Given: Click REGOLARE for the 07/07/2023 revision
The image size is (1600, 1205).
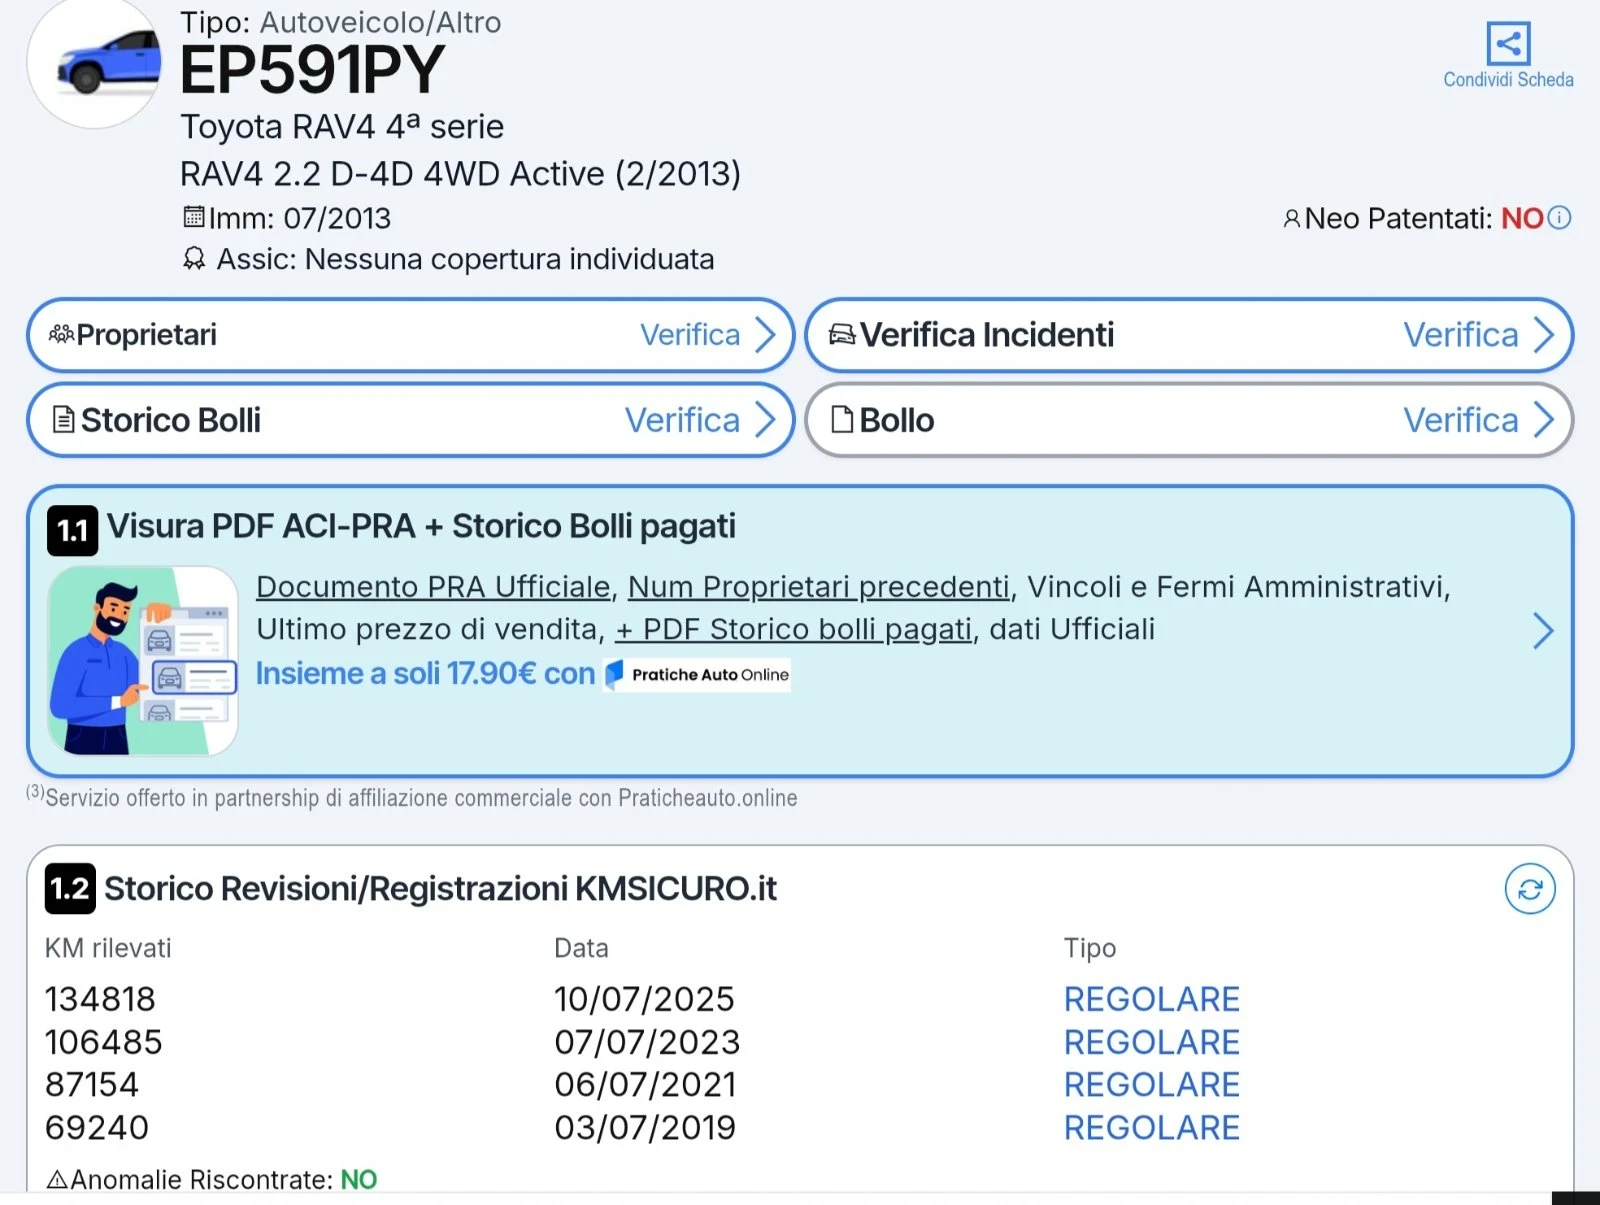Looking at the screenshot, I should click(x=1152, y=1042).
